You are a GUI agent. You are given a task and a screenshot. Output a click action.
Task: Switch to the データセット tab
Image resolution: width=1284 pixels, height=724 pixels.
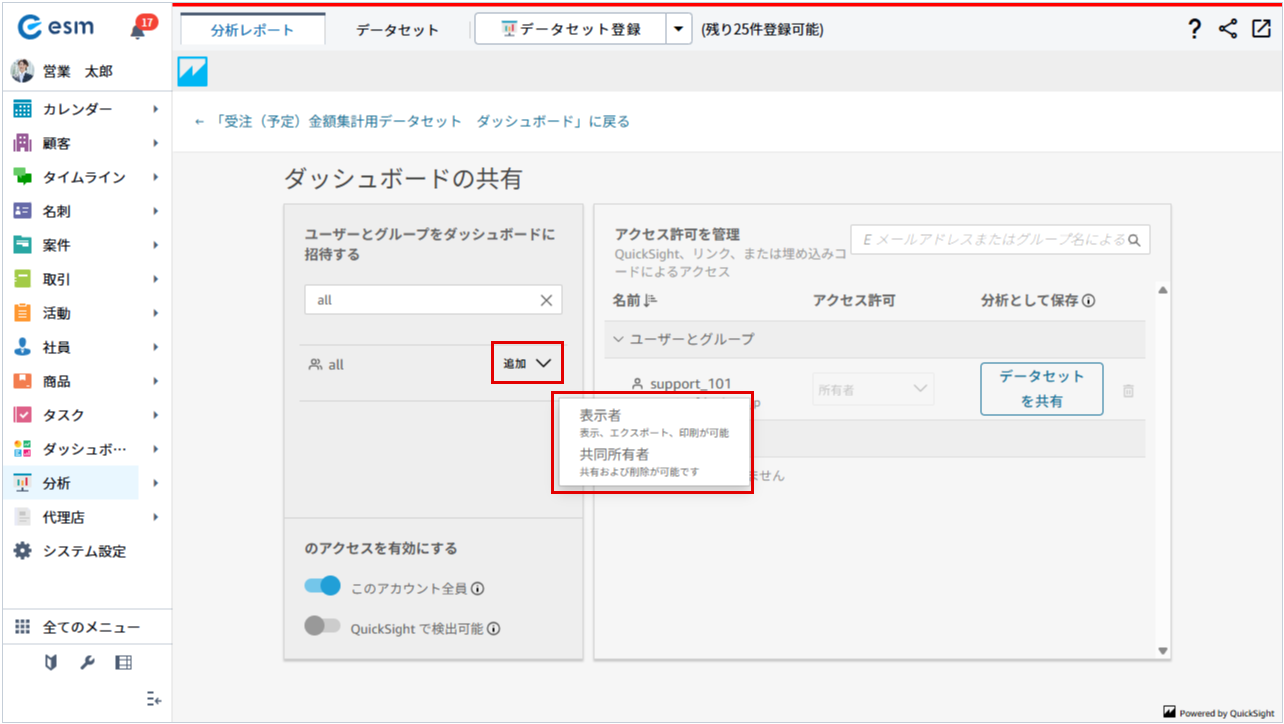(x=397, y=30)
